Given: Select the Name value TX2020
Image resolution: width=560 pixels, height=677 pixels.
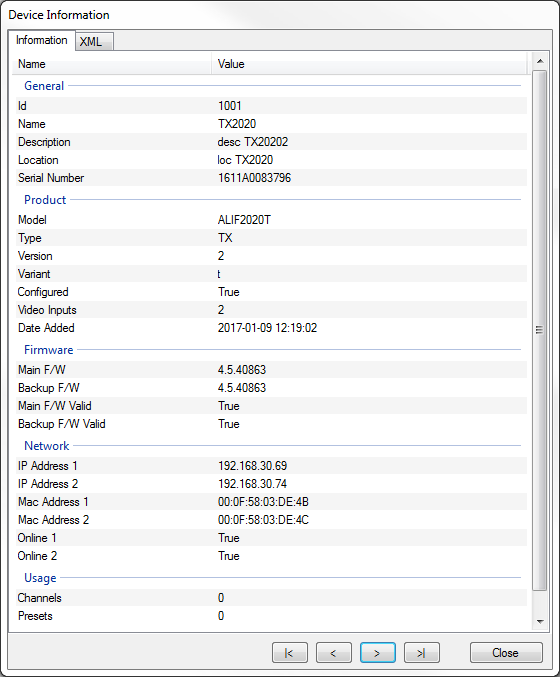Looking at the screenshot, I should (237, 124).
